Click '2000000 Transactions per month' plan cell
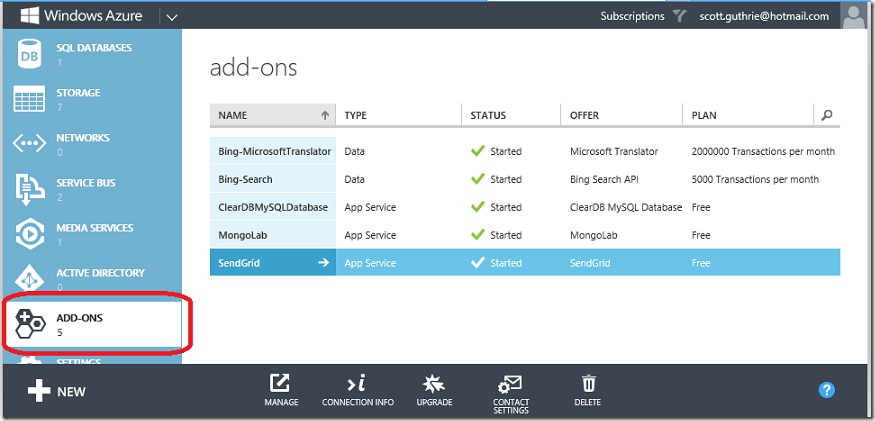This screenshot has height=421, width=875. click(763, 151)
